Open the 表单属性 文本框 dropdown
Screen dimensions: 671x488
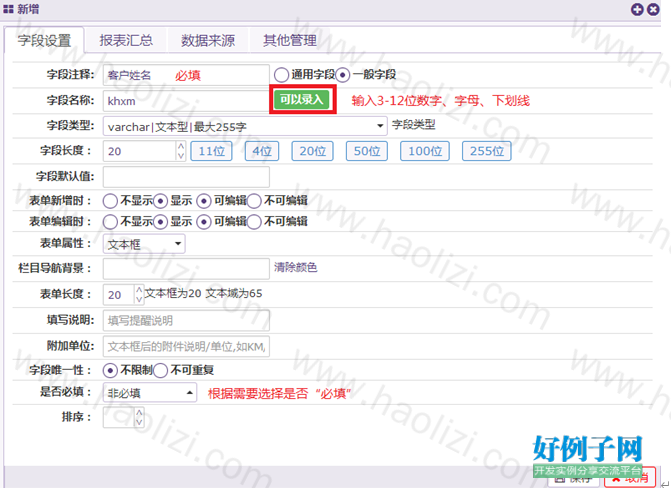144,244
